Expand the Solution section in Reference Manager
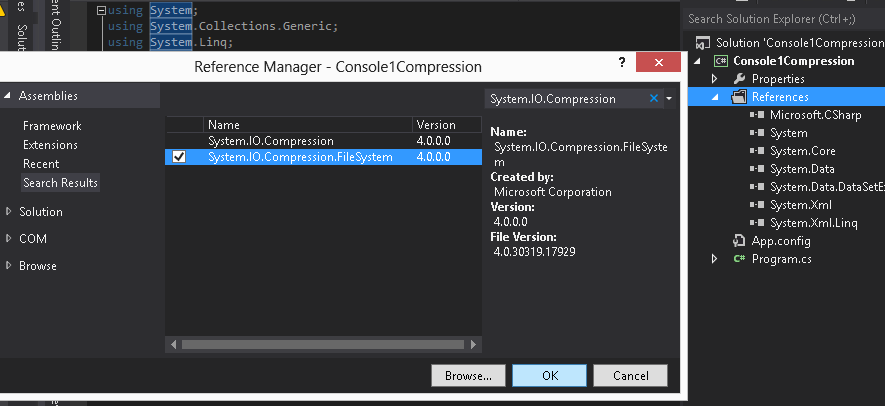The width and height of the screenshot is (885, 406). (x=8, y=212)
